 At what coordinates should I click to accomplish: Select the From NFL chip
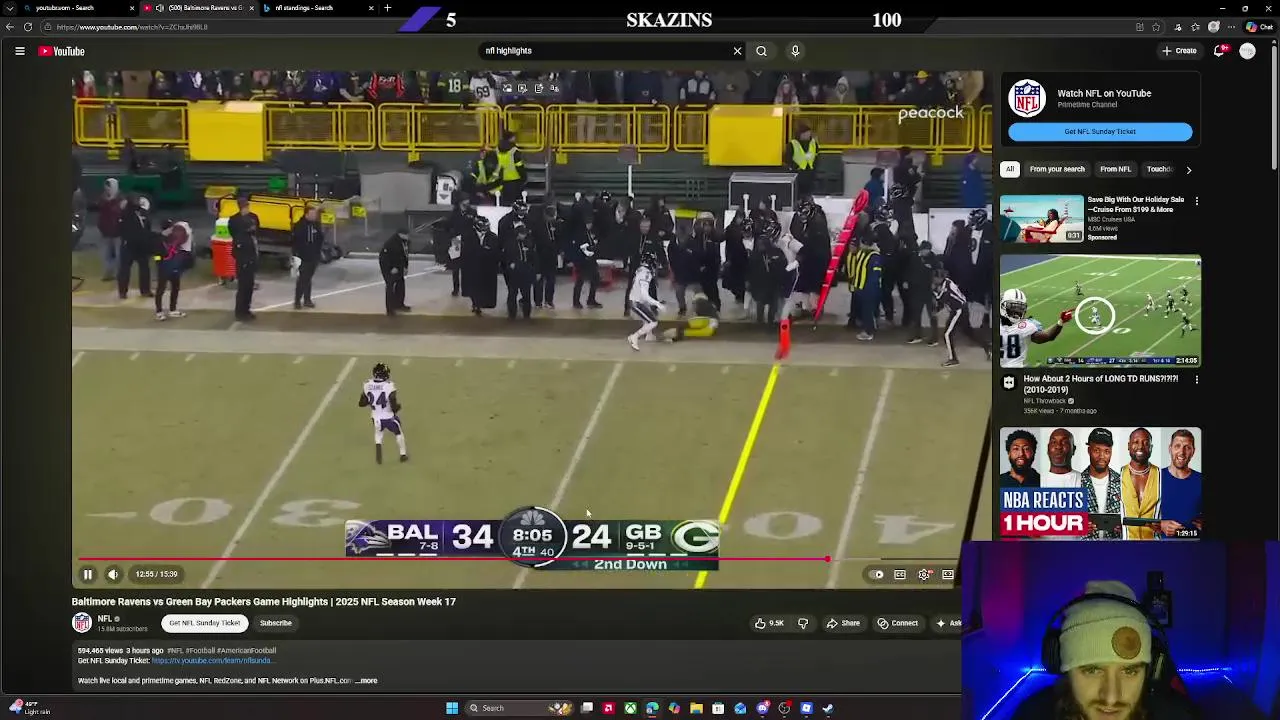pos(1115,169)
